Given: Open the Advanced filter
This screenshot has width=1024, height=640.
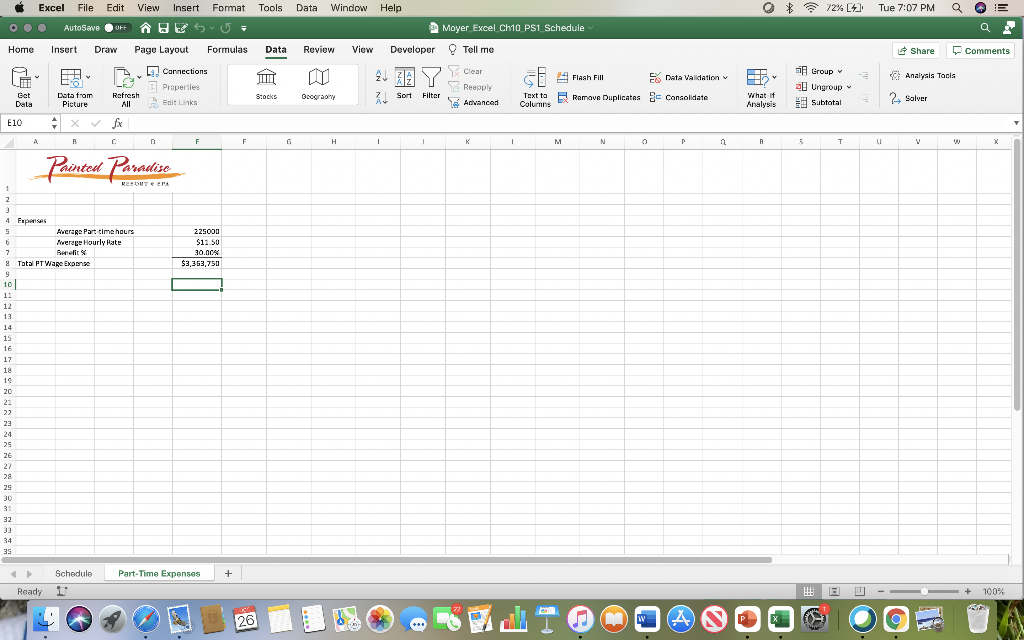Looking at the screenshot, I should click(474, 103).
